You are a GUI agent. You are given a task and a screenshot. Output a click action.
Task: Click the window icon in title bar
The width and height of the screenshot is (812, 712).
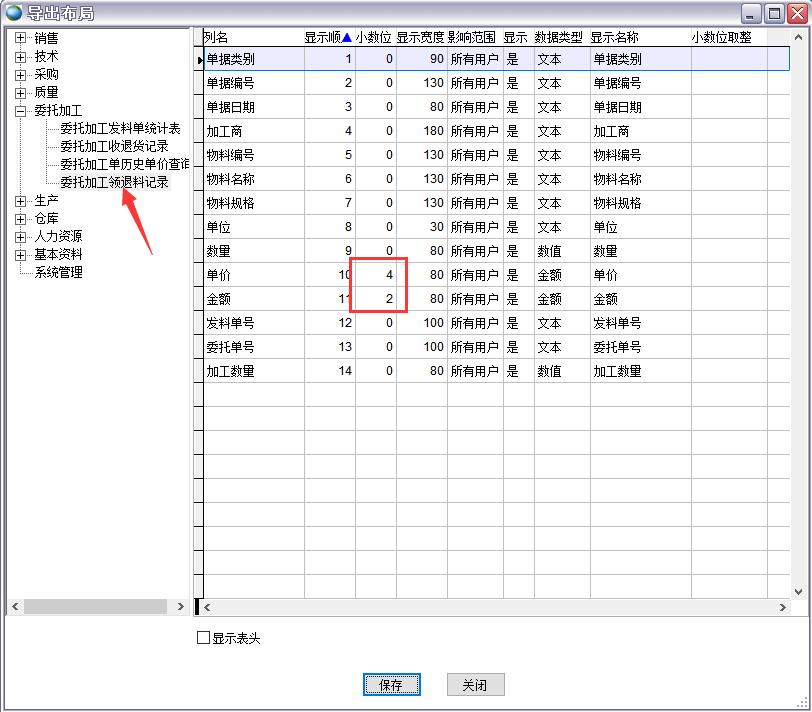pyautogui.click(x=13, y=13)
